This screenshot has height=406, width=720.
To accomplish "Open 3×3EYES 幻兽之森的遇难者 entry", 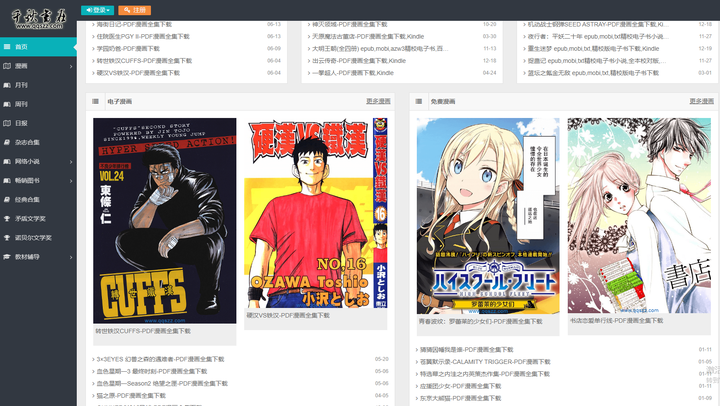I will click(160, 359).
